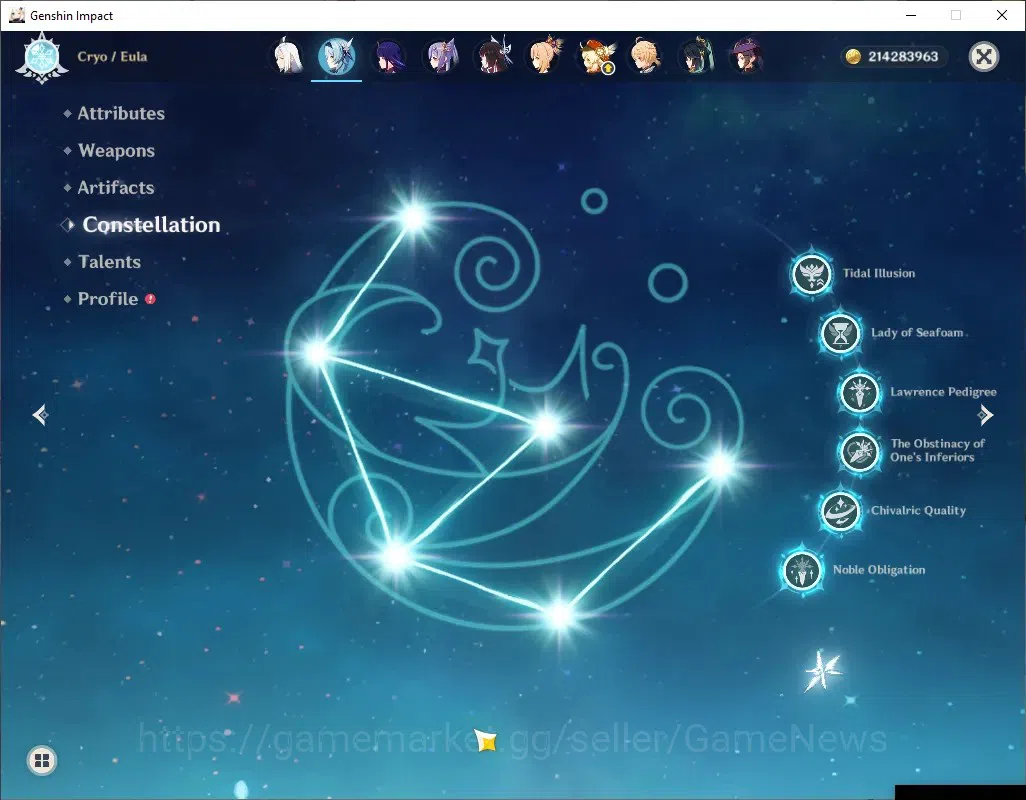Click the Cryo element emblem
1026x800 pixels.
pos(42,58)
